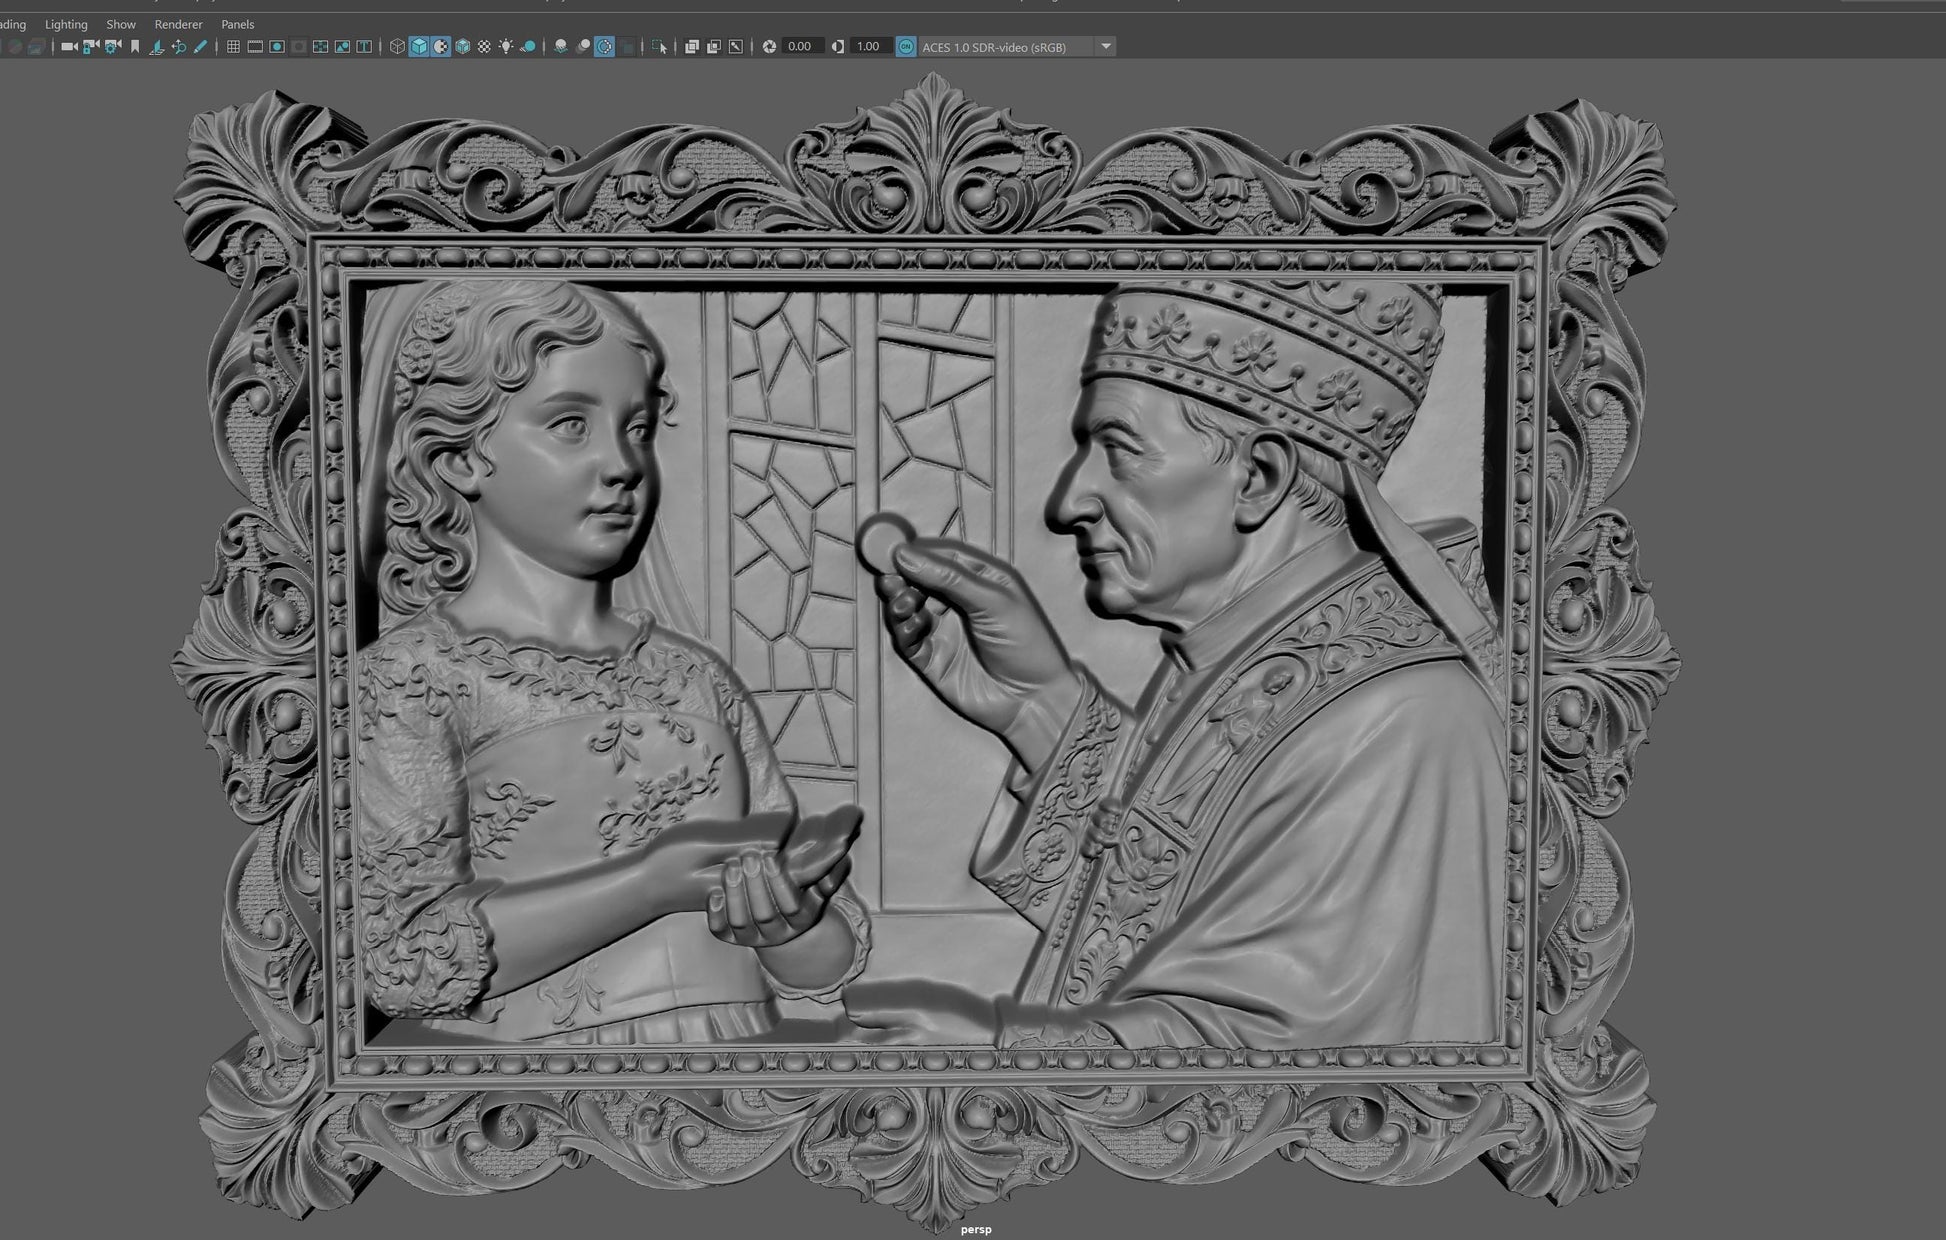Toggle the Textured checker sphere icon
The height and width of the screenshot is (1240, 1946).
click(485, 46)
